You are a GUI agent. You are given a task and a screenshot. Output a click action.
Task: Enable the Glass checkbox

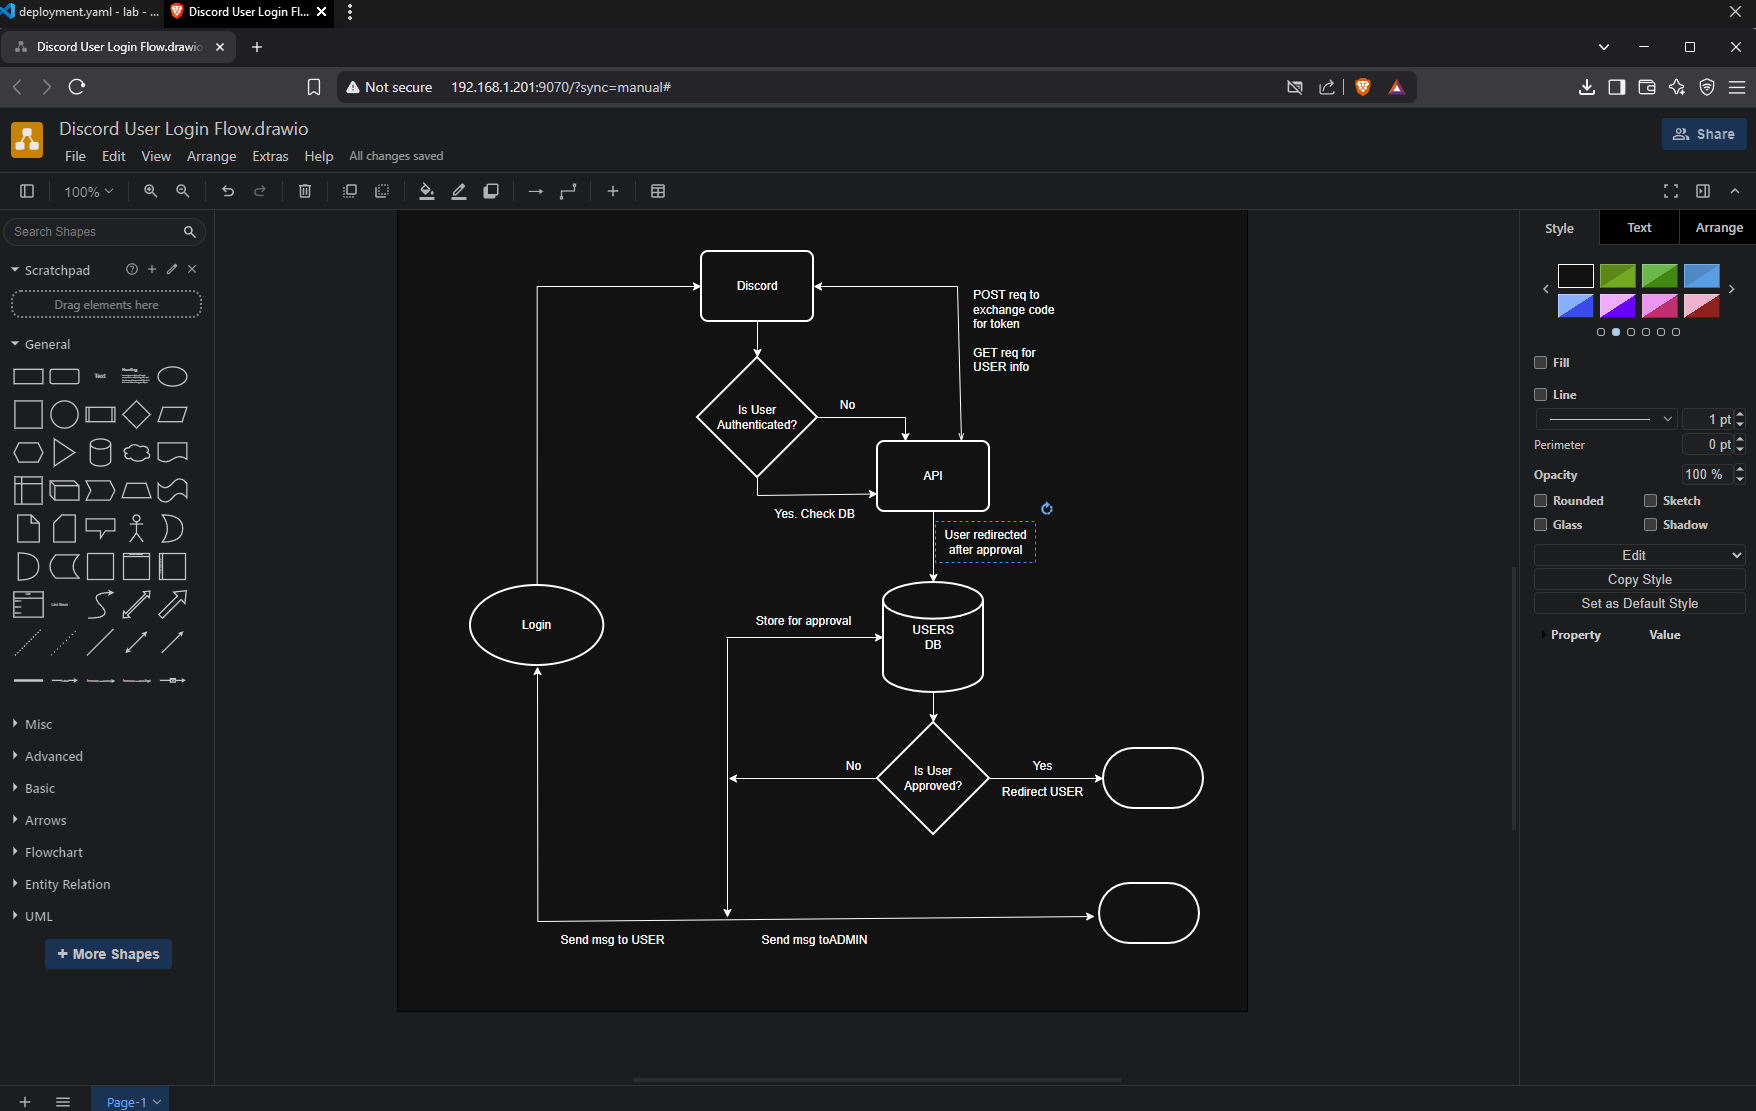(1541, 525)
